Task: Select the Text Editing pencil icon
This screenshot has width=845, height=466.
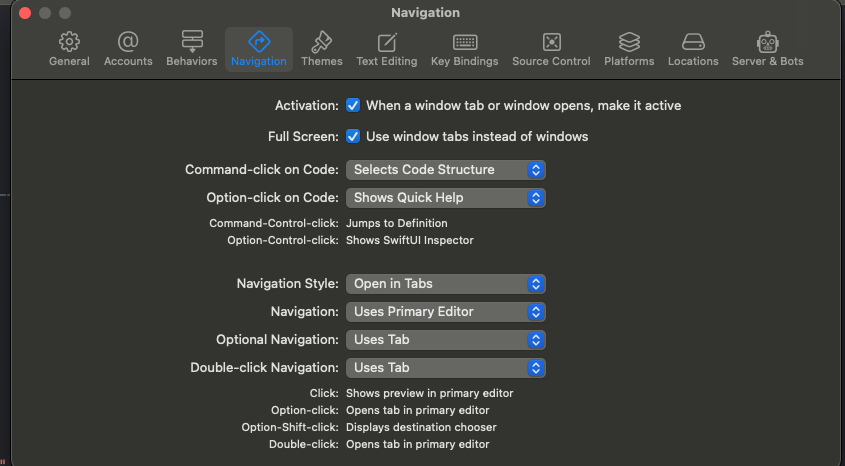Action: 387,42
